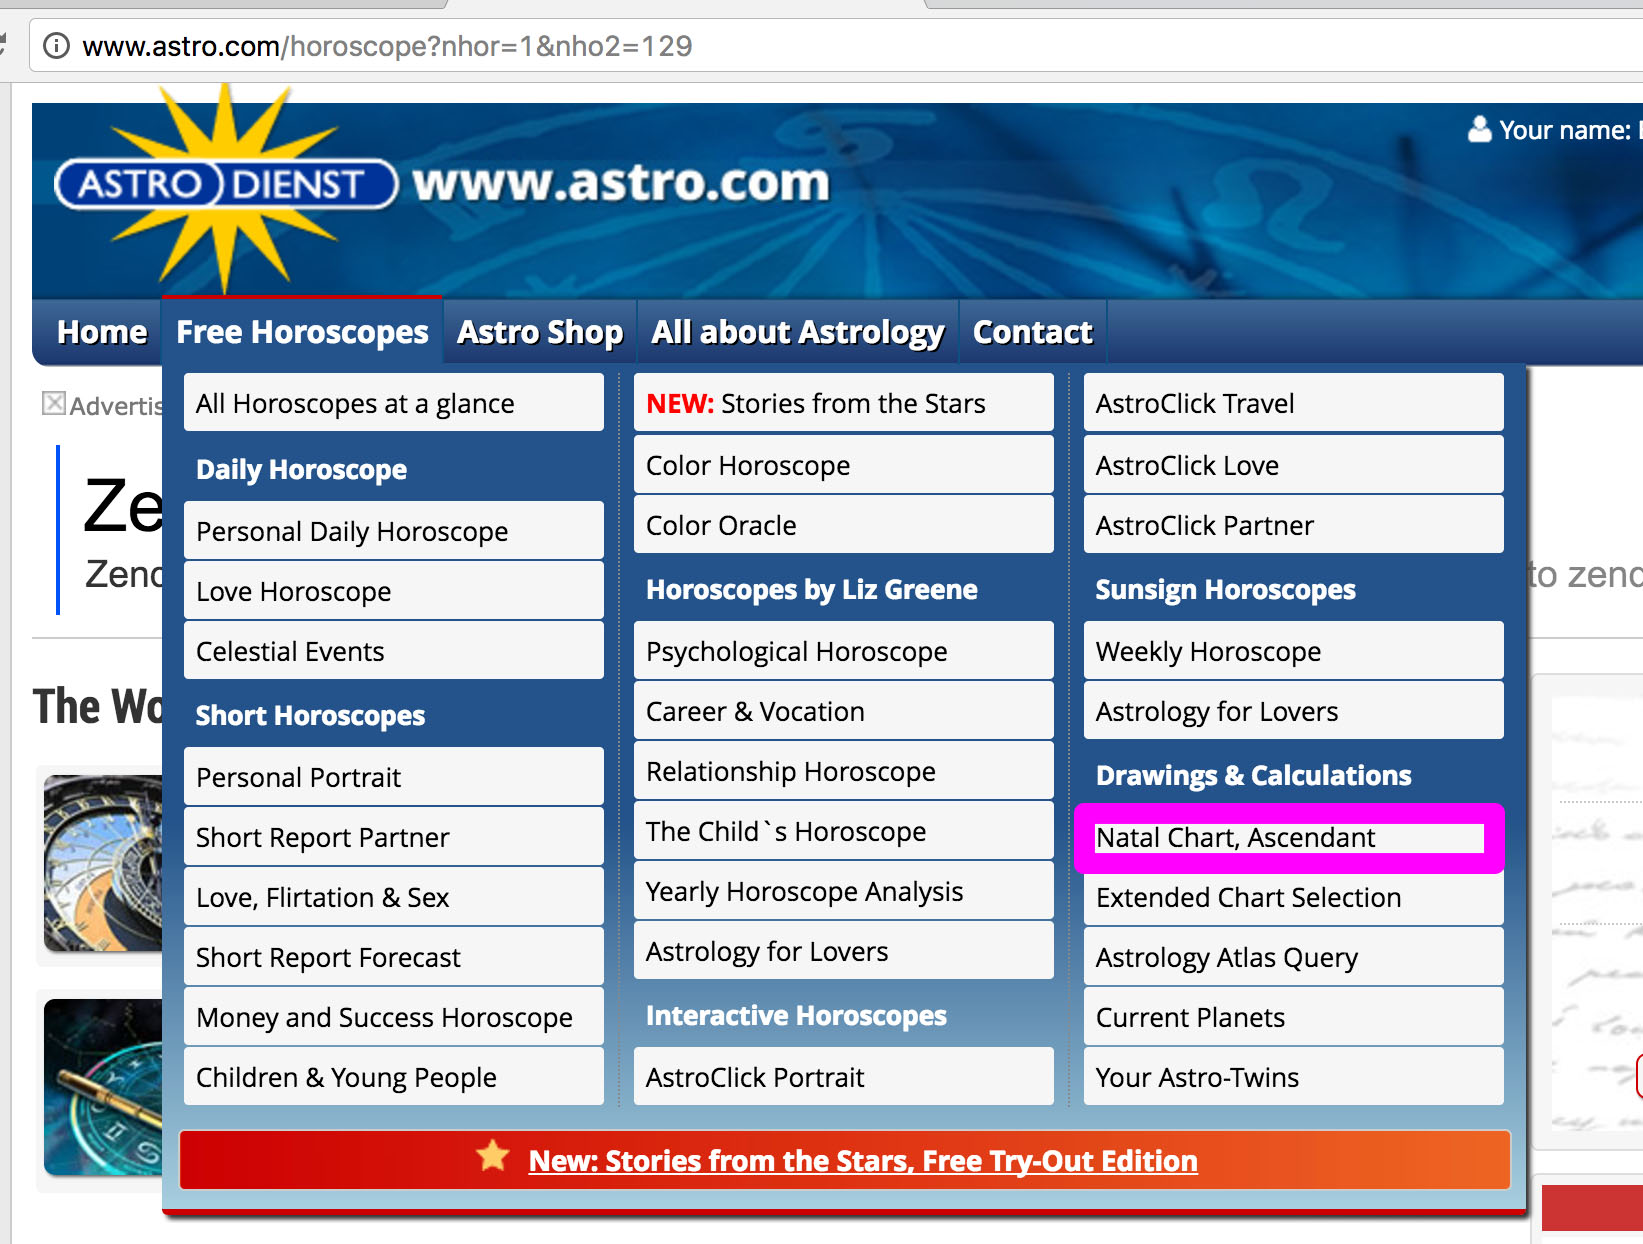Open the Contact menu
Screen dimensions: 1643x1244
[x=1033, y=332]
